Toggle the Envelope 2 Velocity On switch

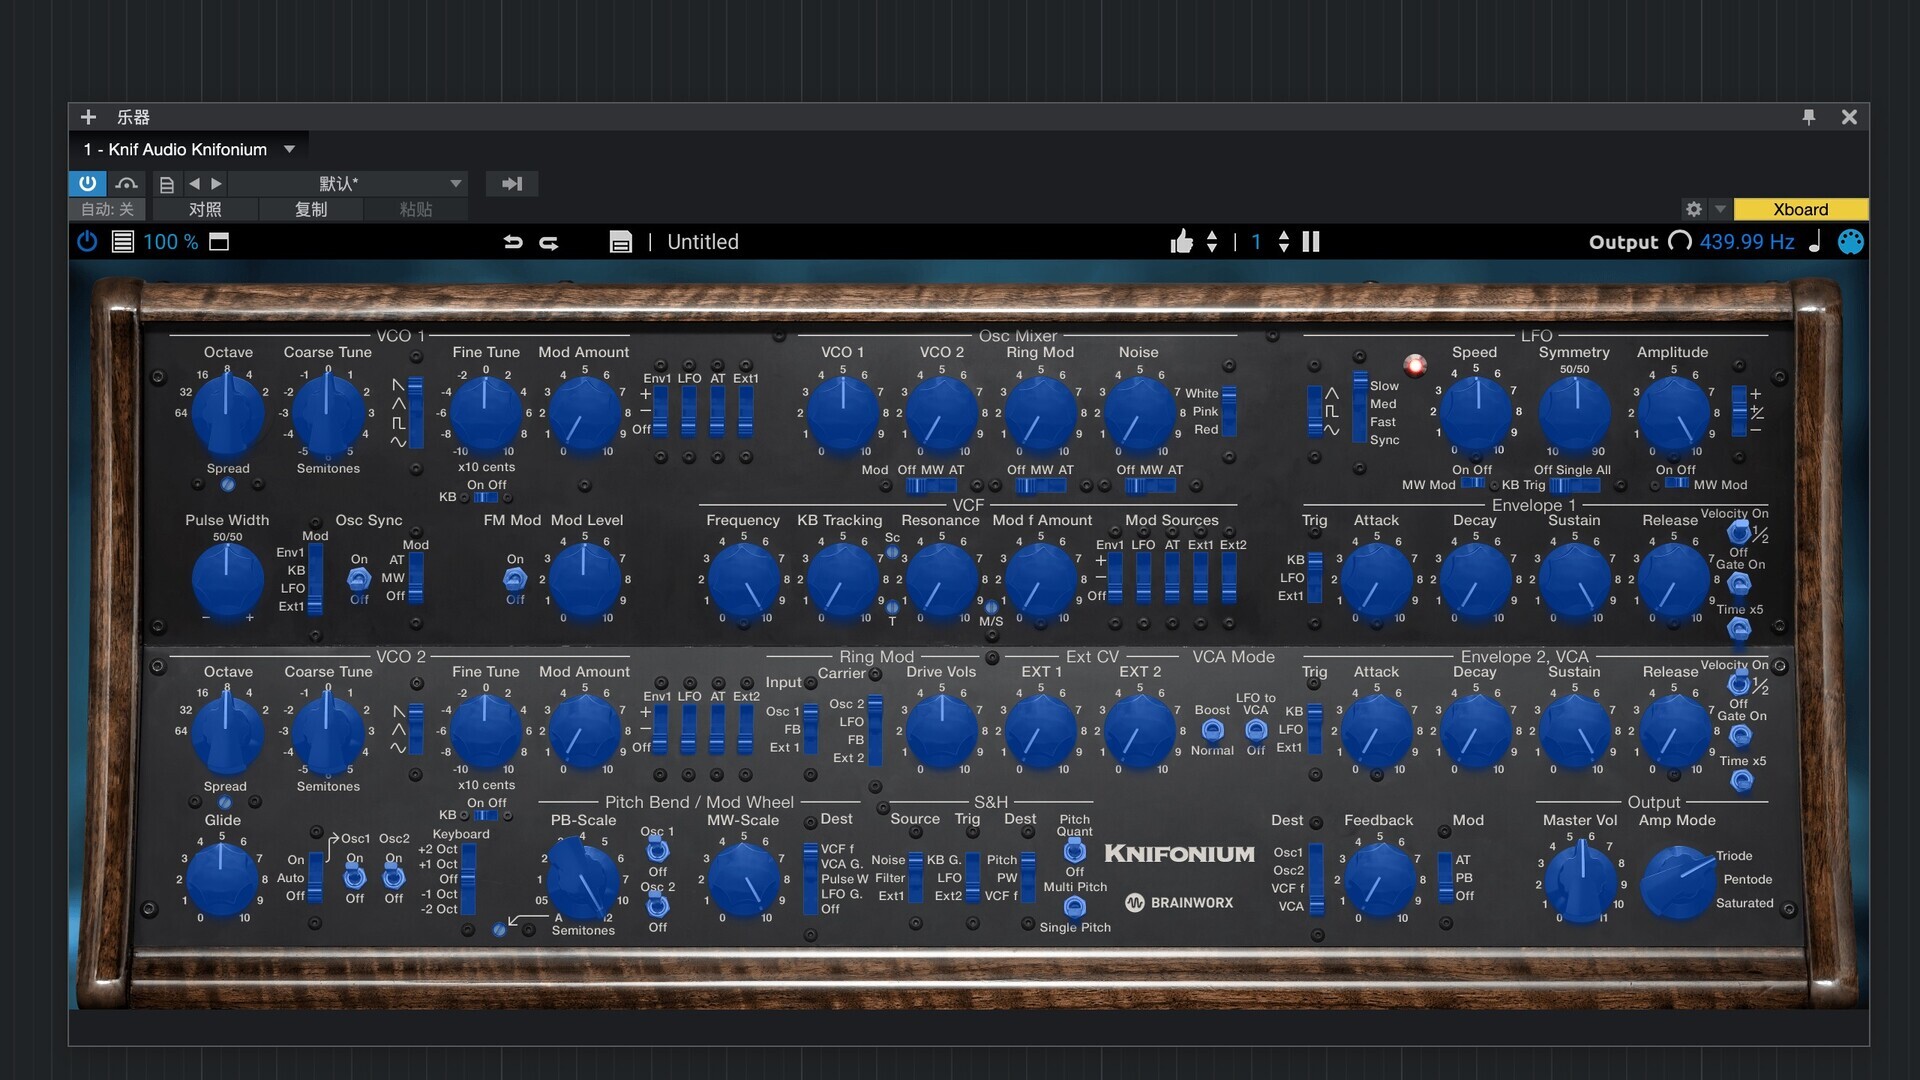[1739, 684]
